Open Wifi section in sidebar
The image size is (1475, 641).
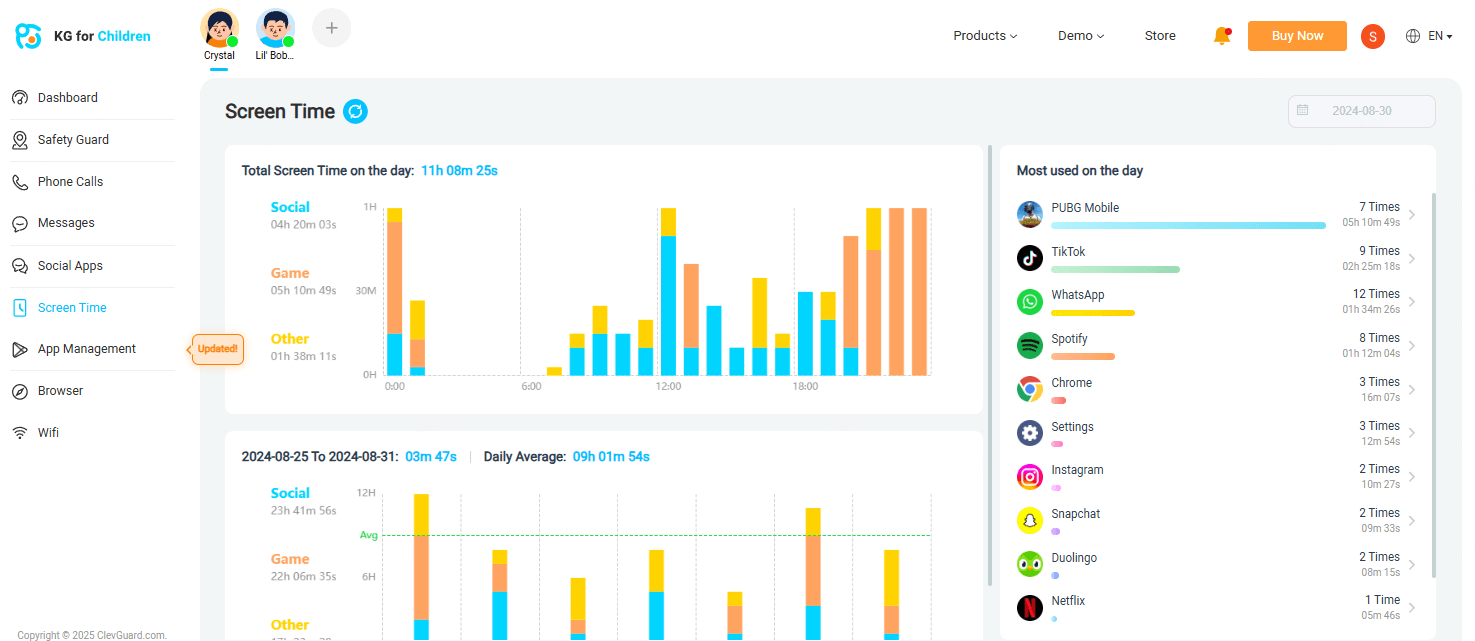(48, 433)
